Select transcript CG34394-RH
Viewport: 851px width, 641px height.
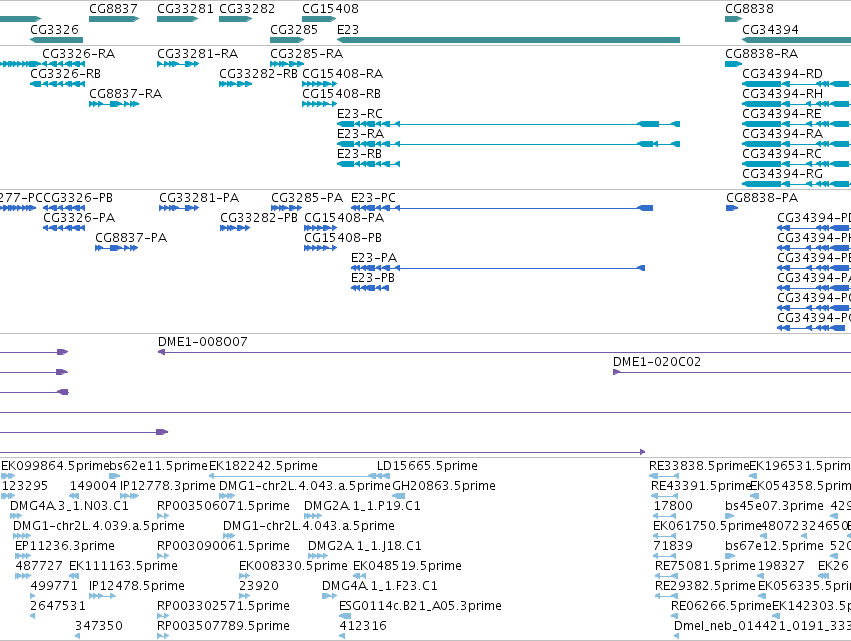coord(796,104)
